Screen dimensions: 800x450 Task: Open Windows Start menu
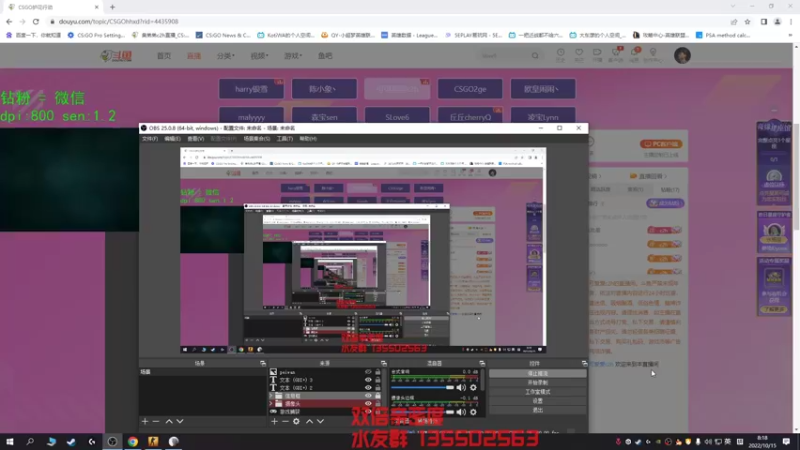tap(10, 441)
